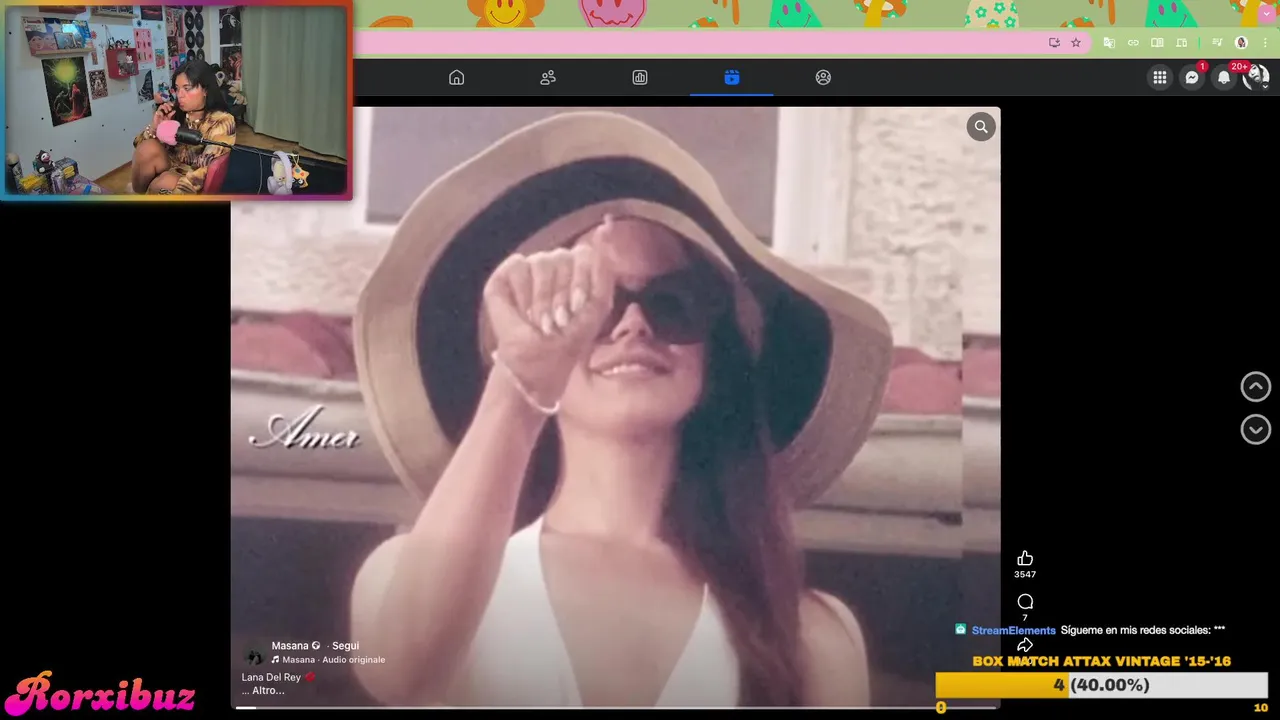Image resolution: width=1280 pixels, height=720 pixels.
Task: Bookmark the page with star icon
Action: (1076, 42)
